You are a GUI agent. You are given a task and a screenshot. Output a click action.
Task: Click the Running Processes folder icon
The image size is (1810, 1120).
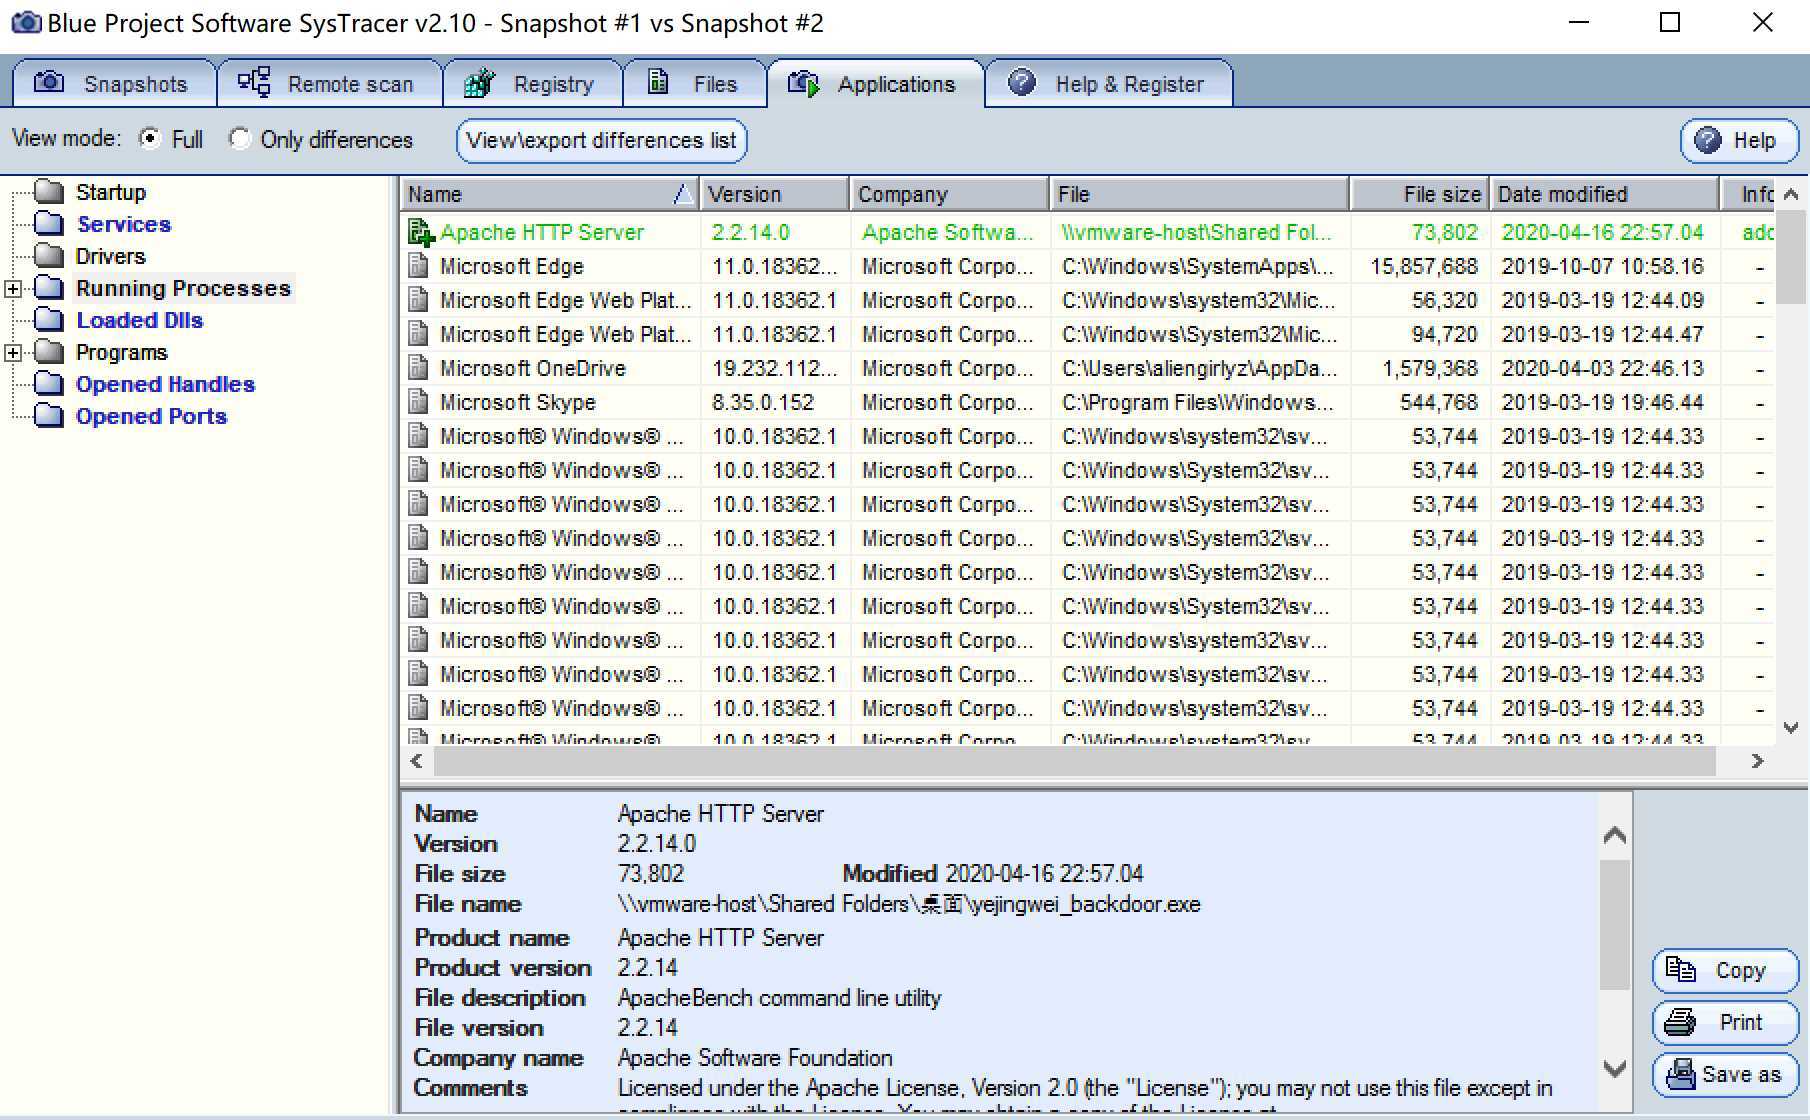49,287
